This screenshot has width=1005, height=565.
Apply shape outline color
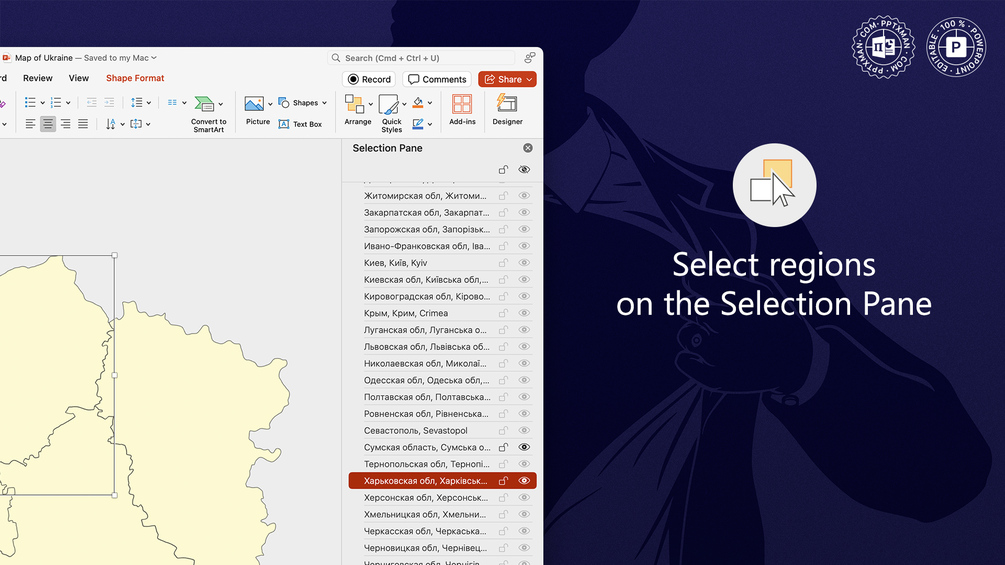pyautogui.click(x=418, y=124)
